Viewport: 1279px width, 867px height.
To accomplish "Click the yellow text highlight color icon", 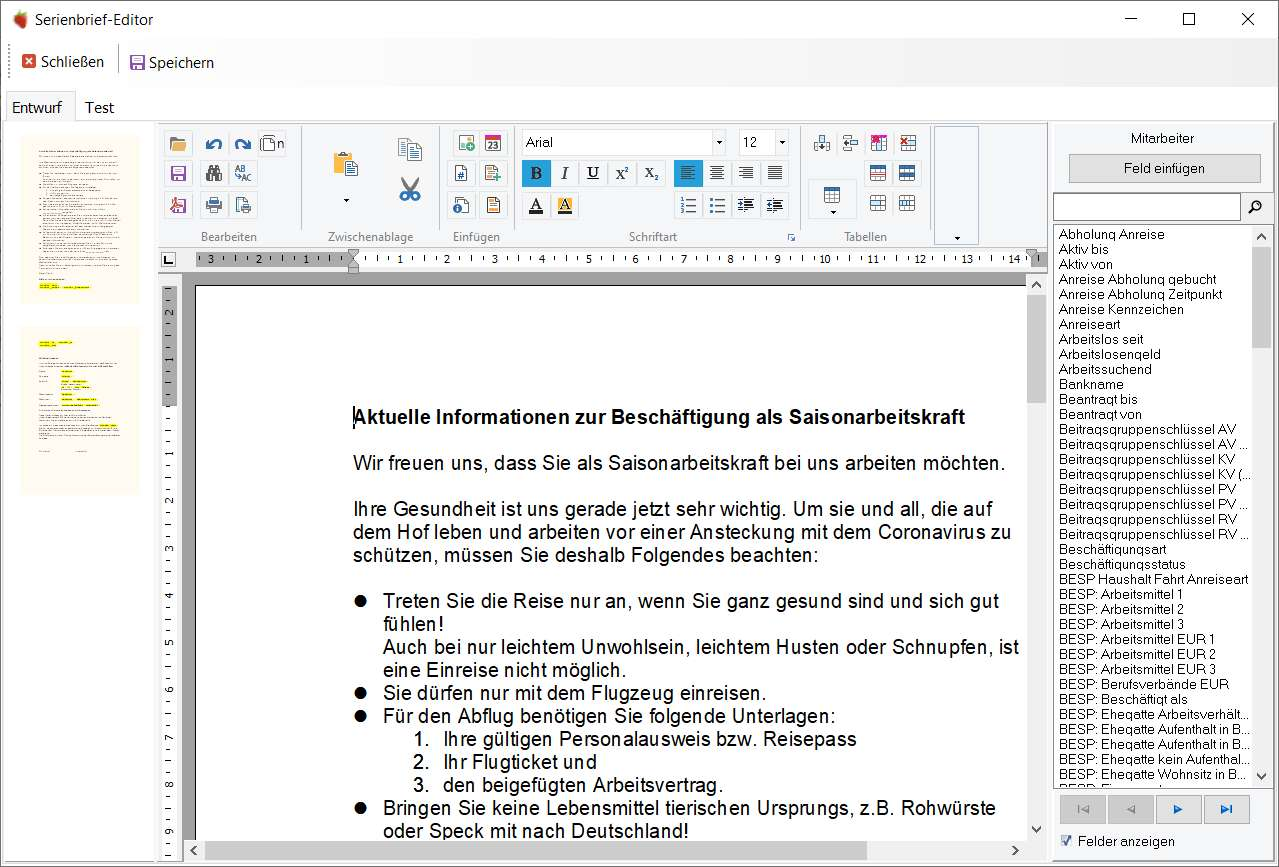I will 565,205.
